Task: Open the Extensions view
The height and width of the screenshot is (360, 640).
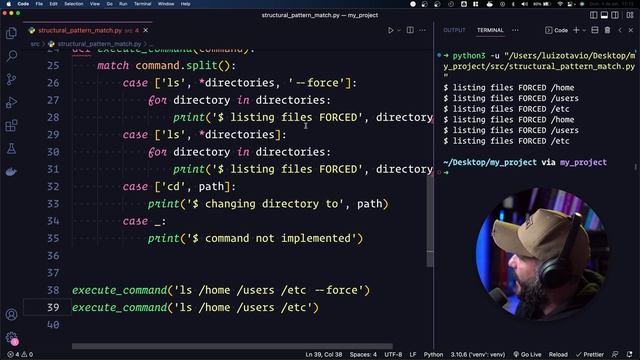Action: [x=11, y=125]
